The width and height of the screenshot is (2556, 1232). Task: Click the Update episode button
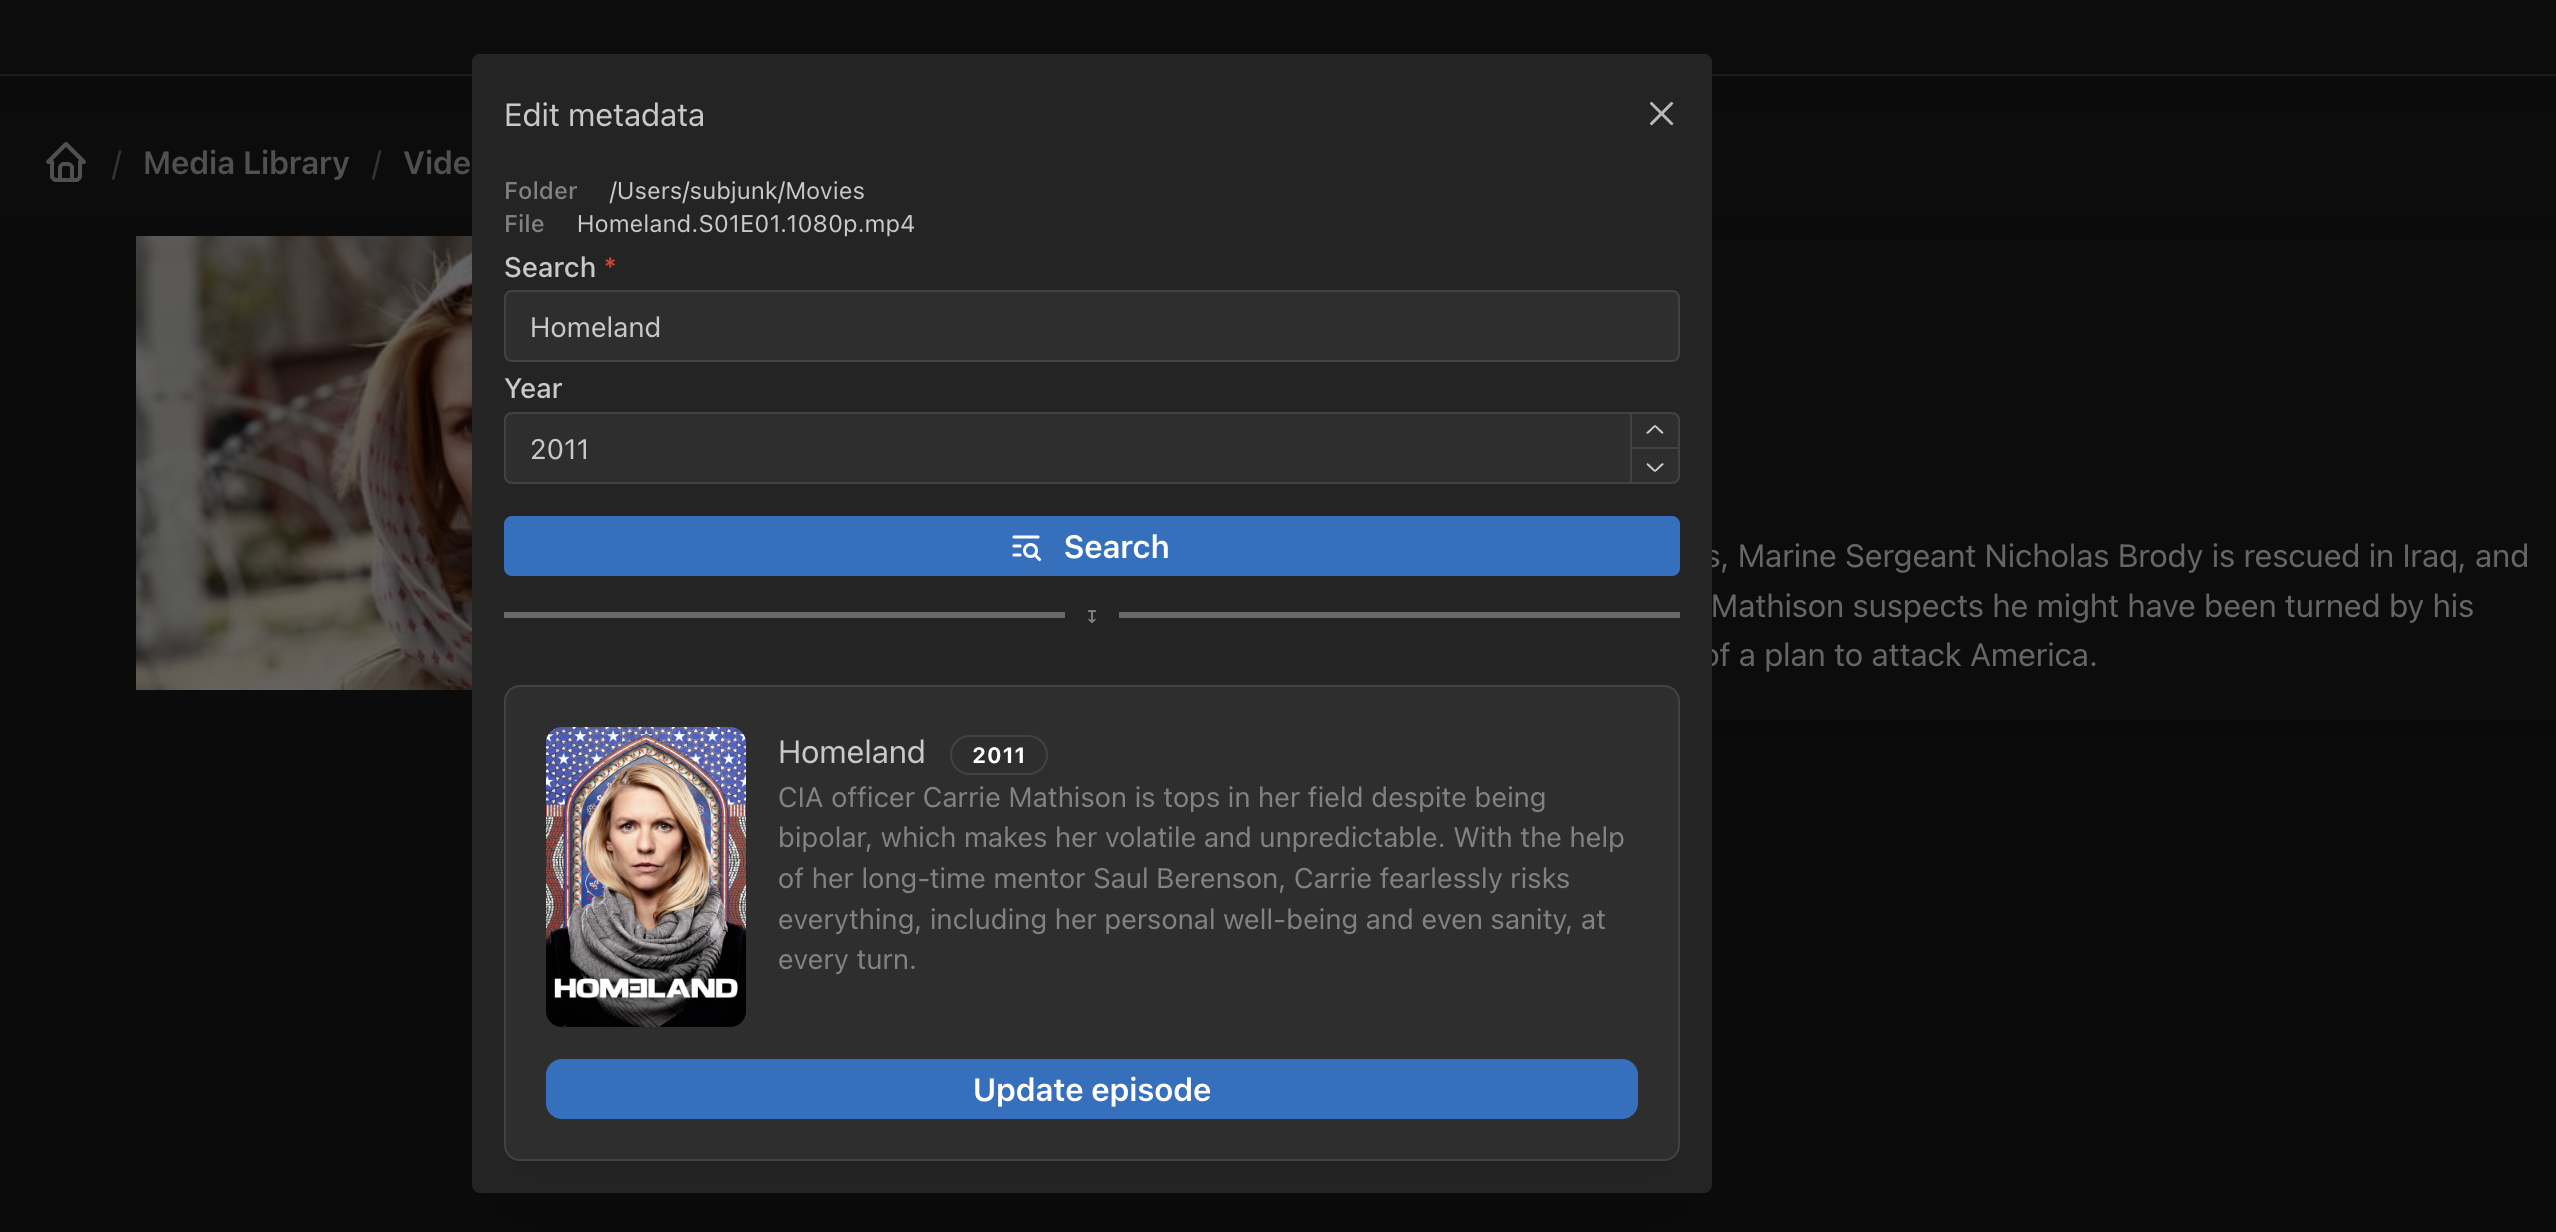coord(1090,1089)
